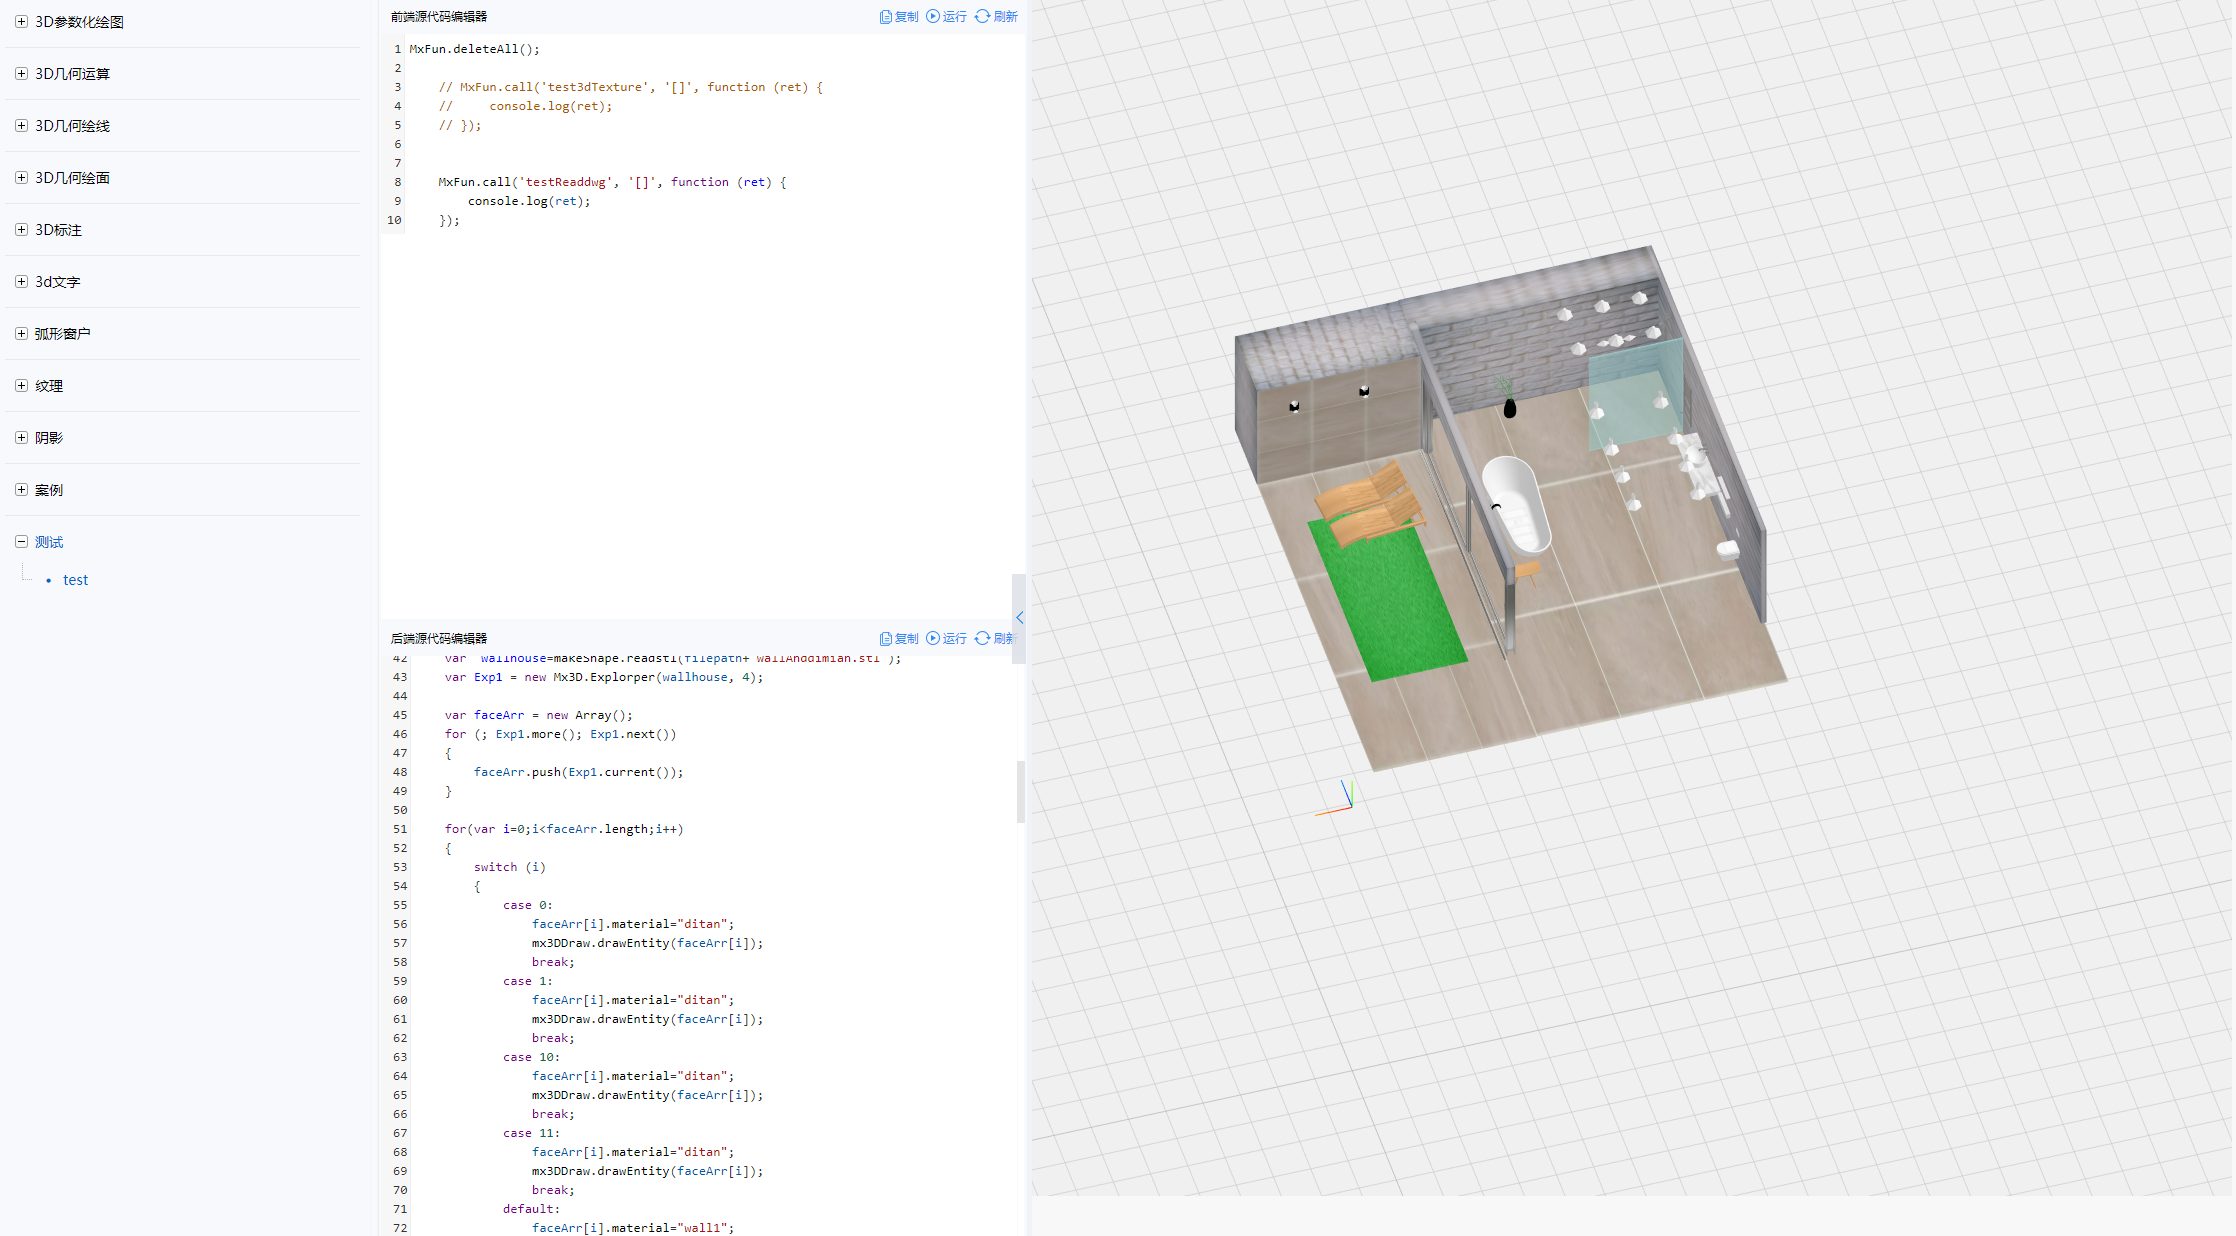Expand the 阴影 tree node
2236x1236 pixels.
(x=21, y=438)
